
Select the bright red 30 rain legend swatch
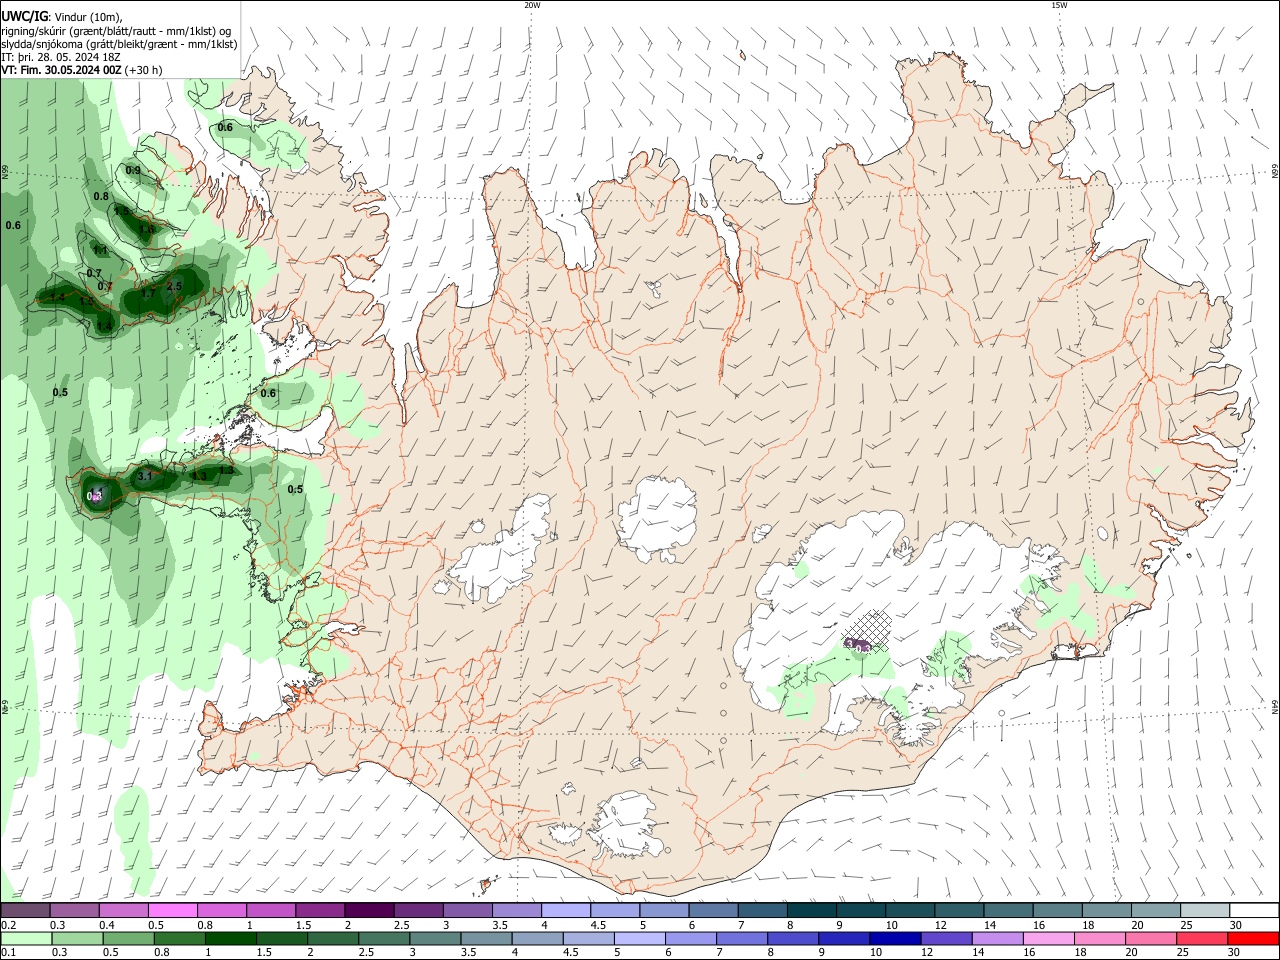(1253, 938)
